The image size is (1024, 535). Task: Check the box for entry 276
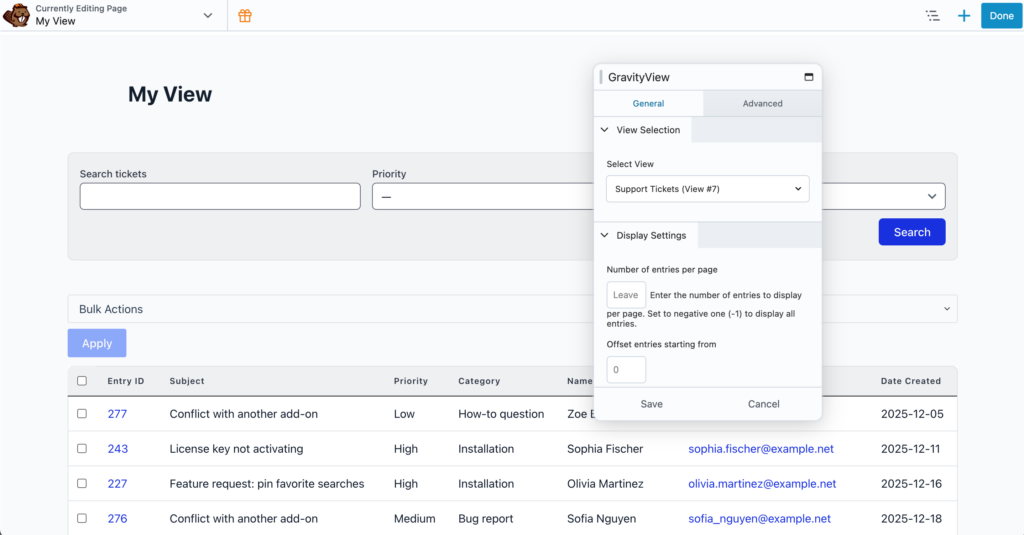[82, 518]
